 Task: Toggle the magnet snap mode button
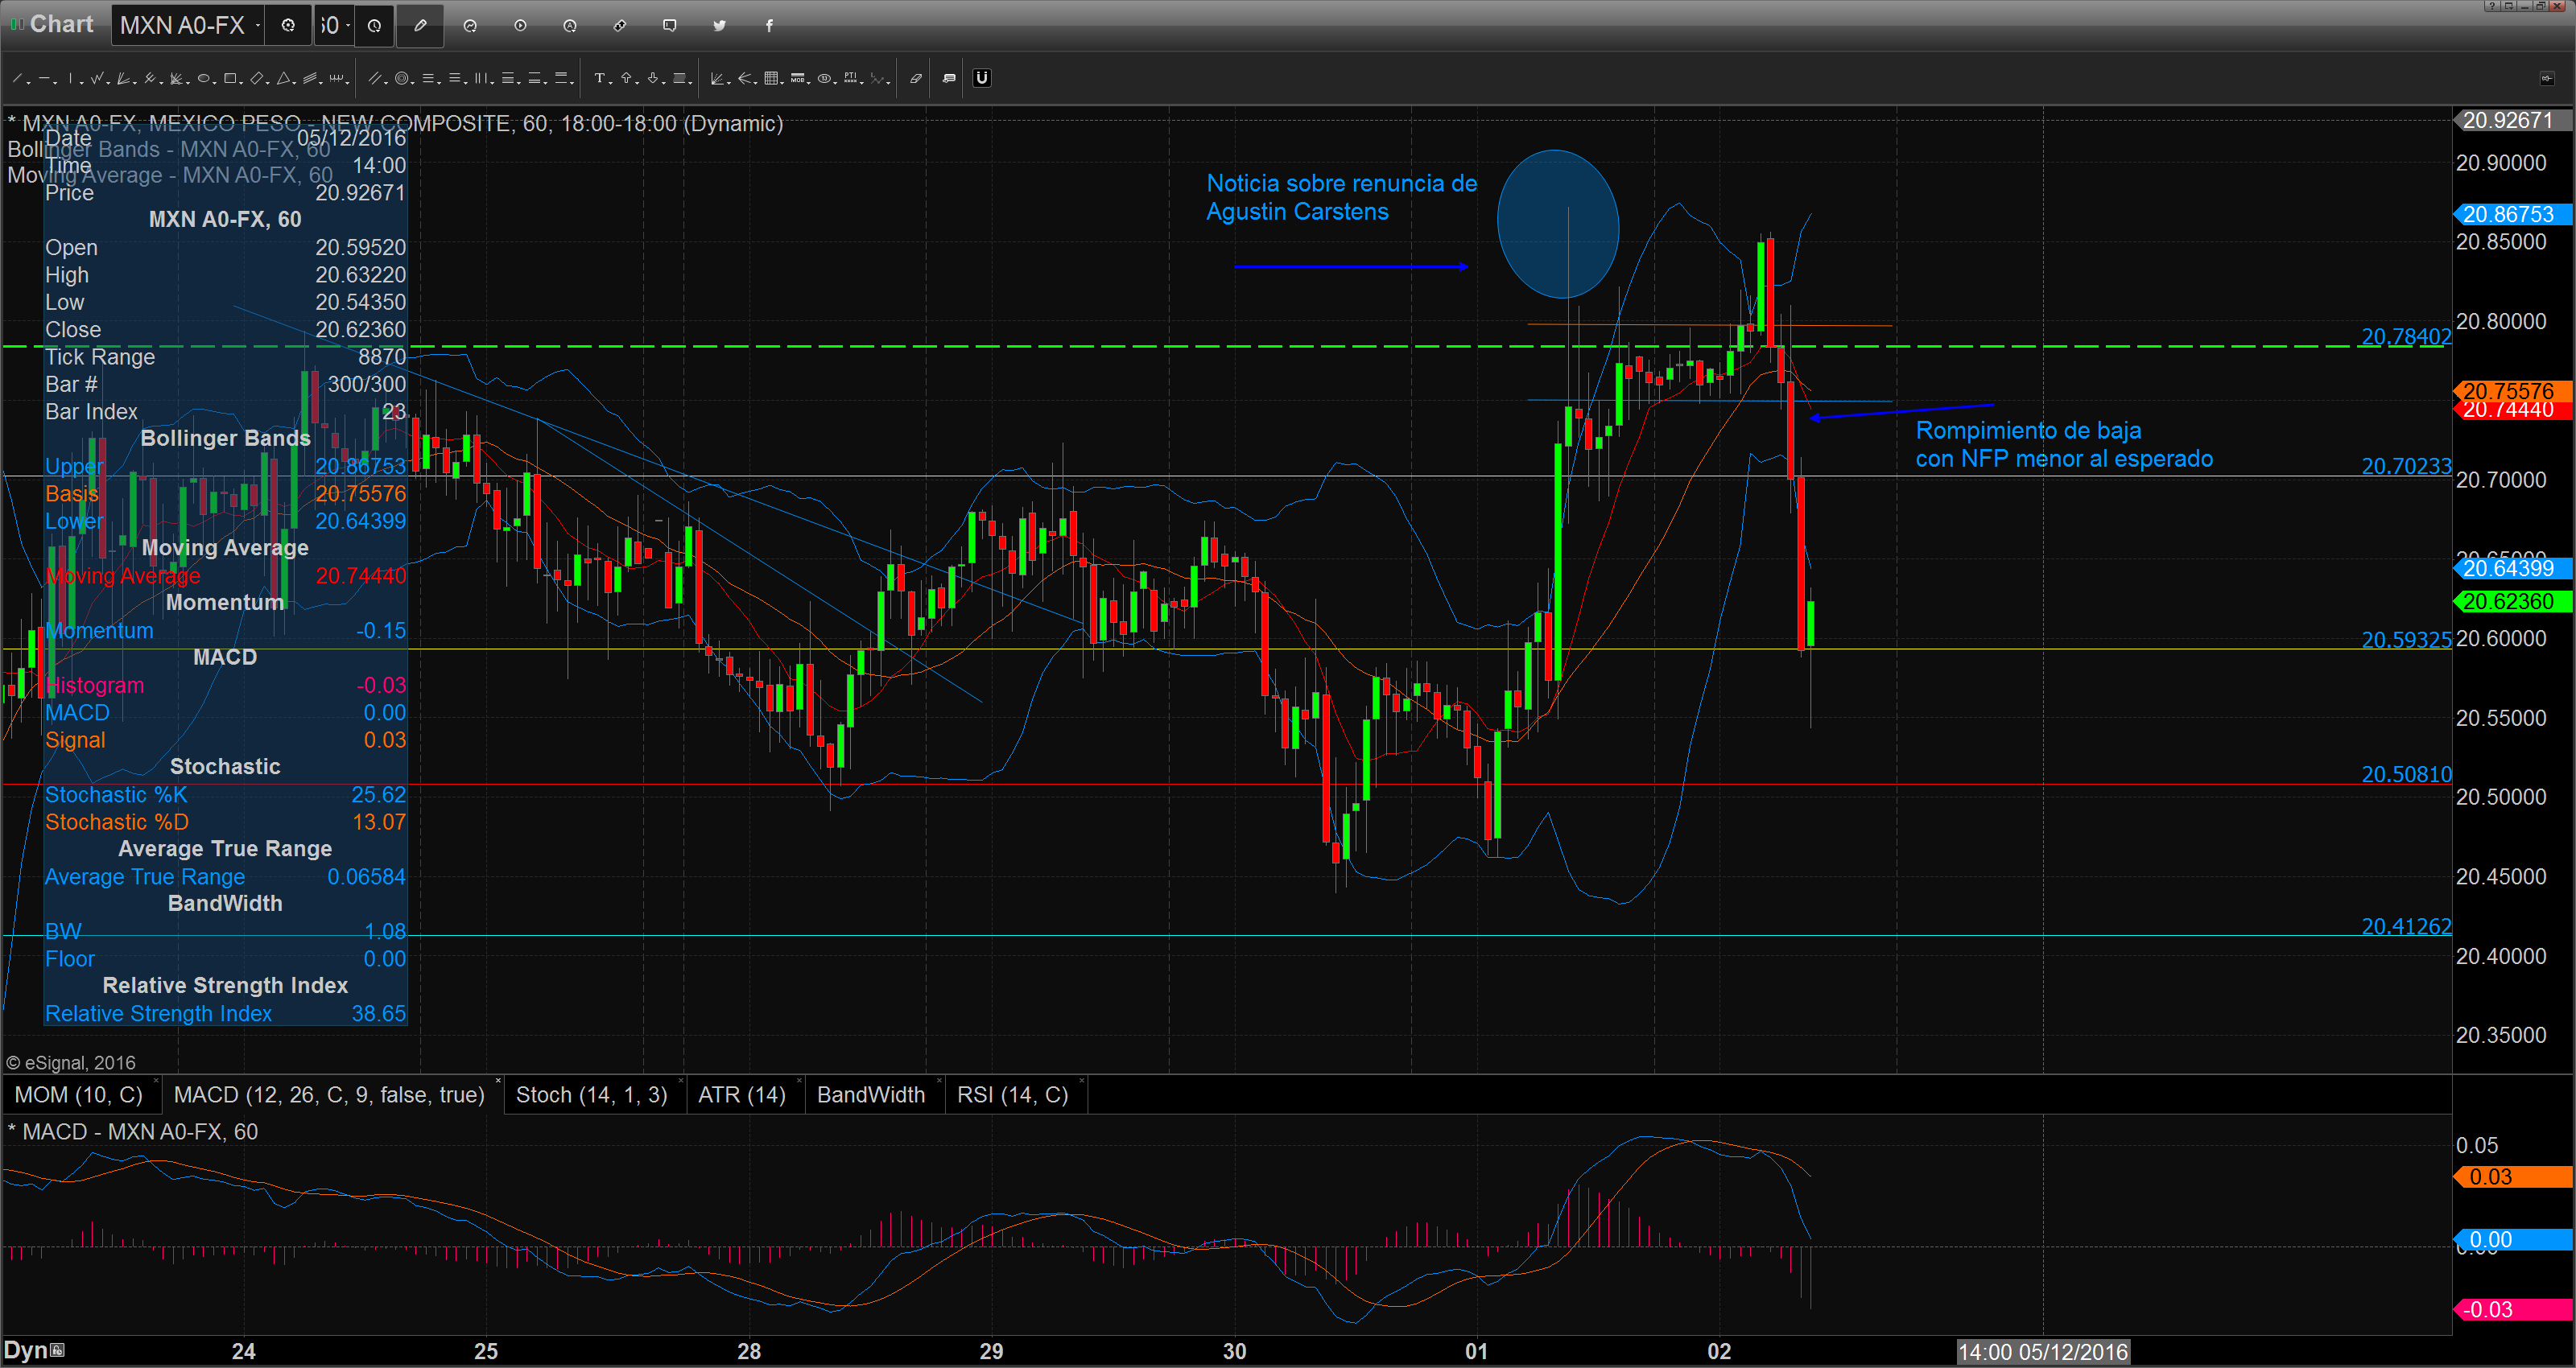pos(982,78)
